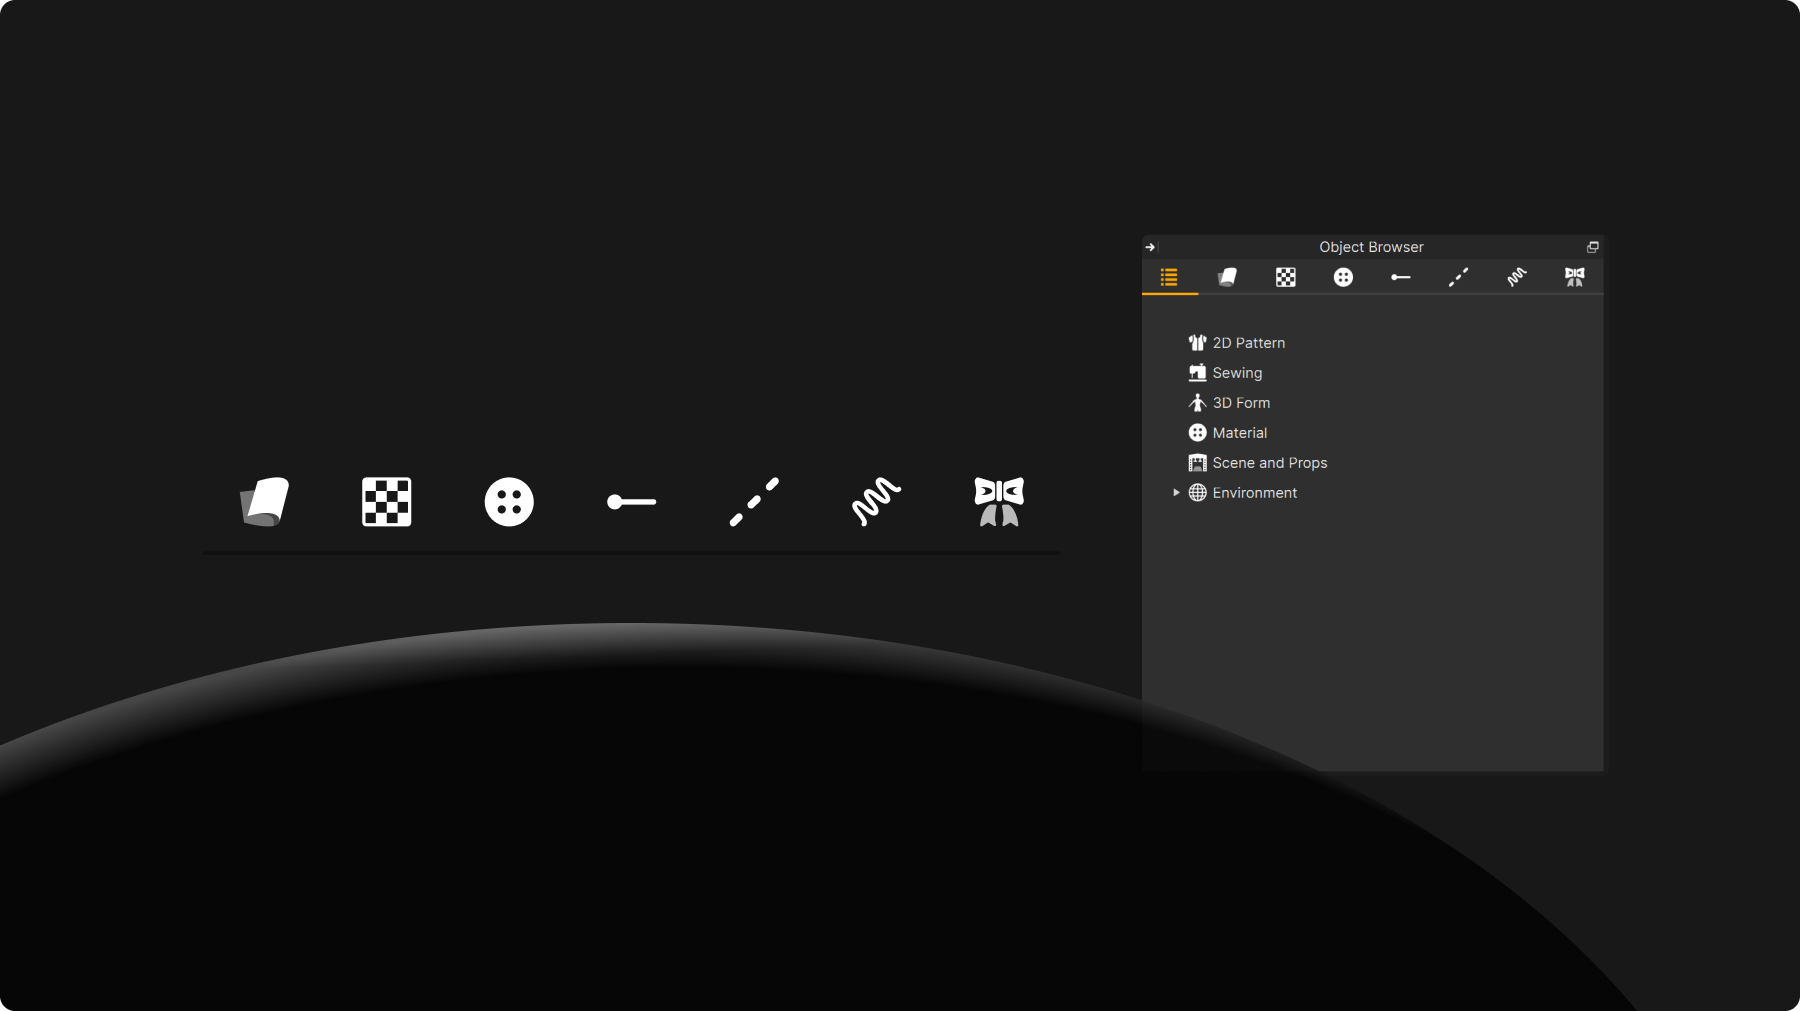The width and height of the screenshot is (1800, 1011).
Task: Click the sewing machine icon beside Sewing
Action: point(1197,373)
